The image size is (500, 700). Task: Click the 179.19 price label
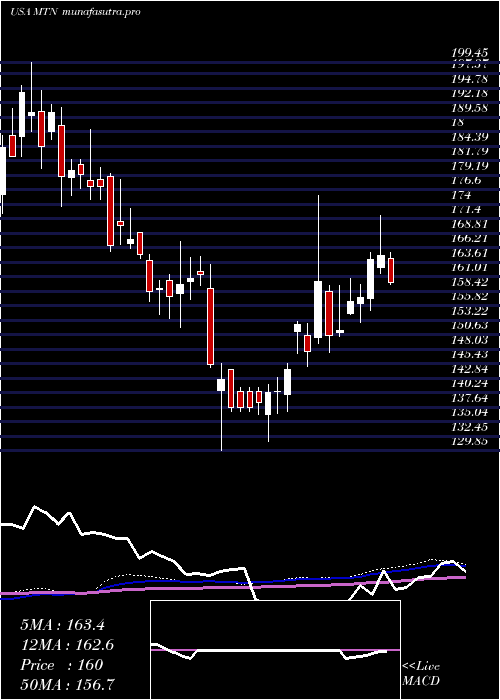(470, 166)
